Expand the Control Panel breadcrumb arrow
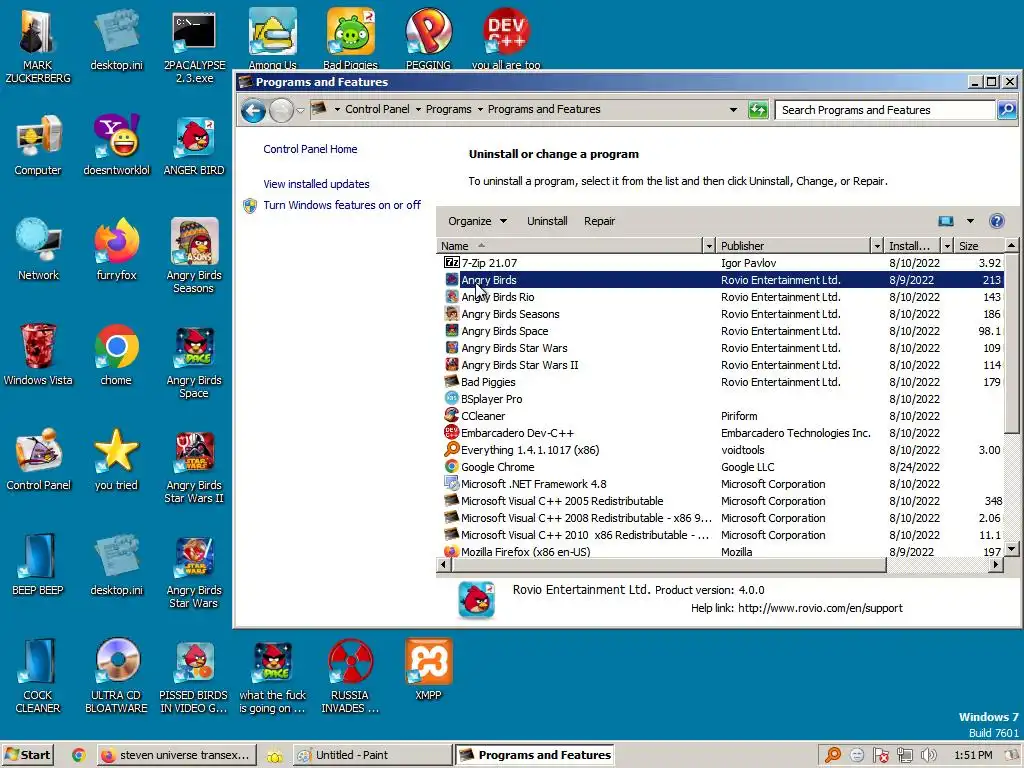 [x=419, y=110]
